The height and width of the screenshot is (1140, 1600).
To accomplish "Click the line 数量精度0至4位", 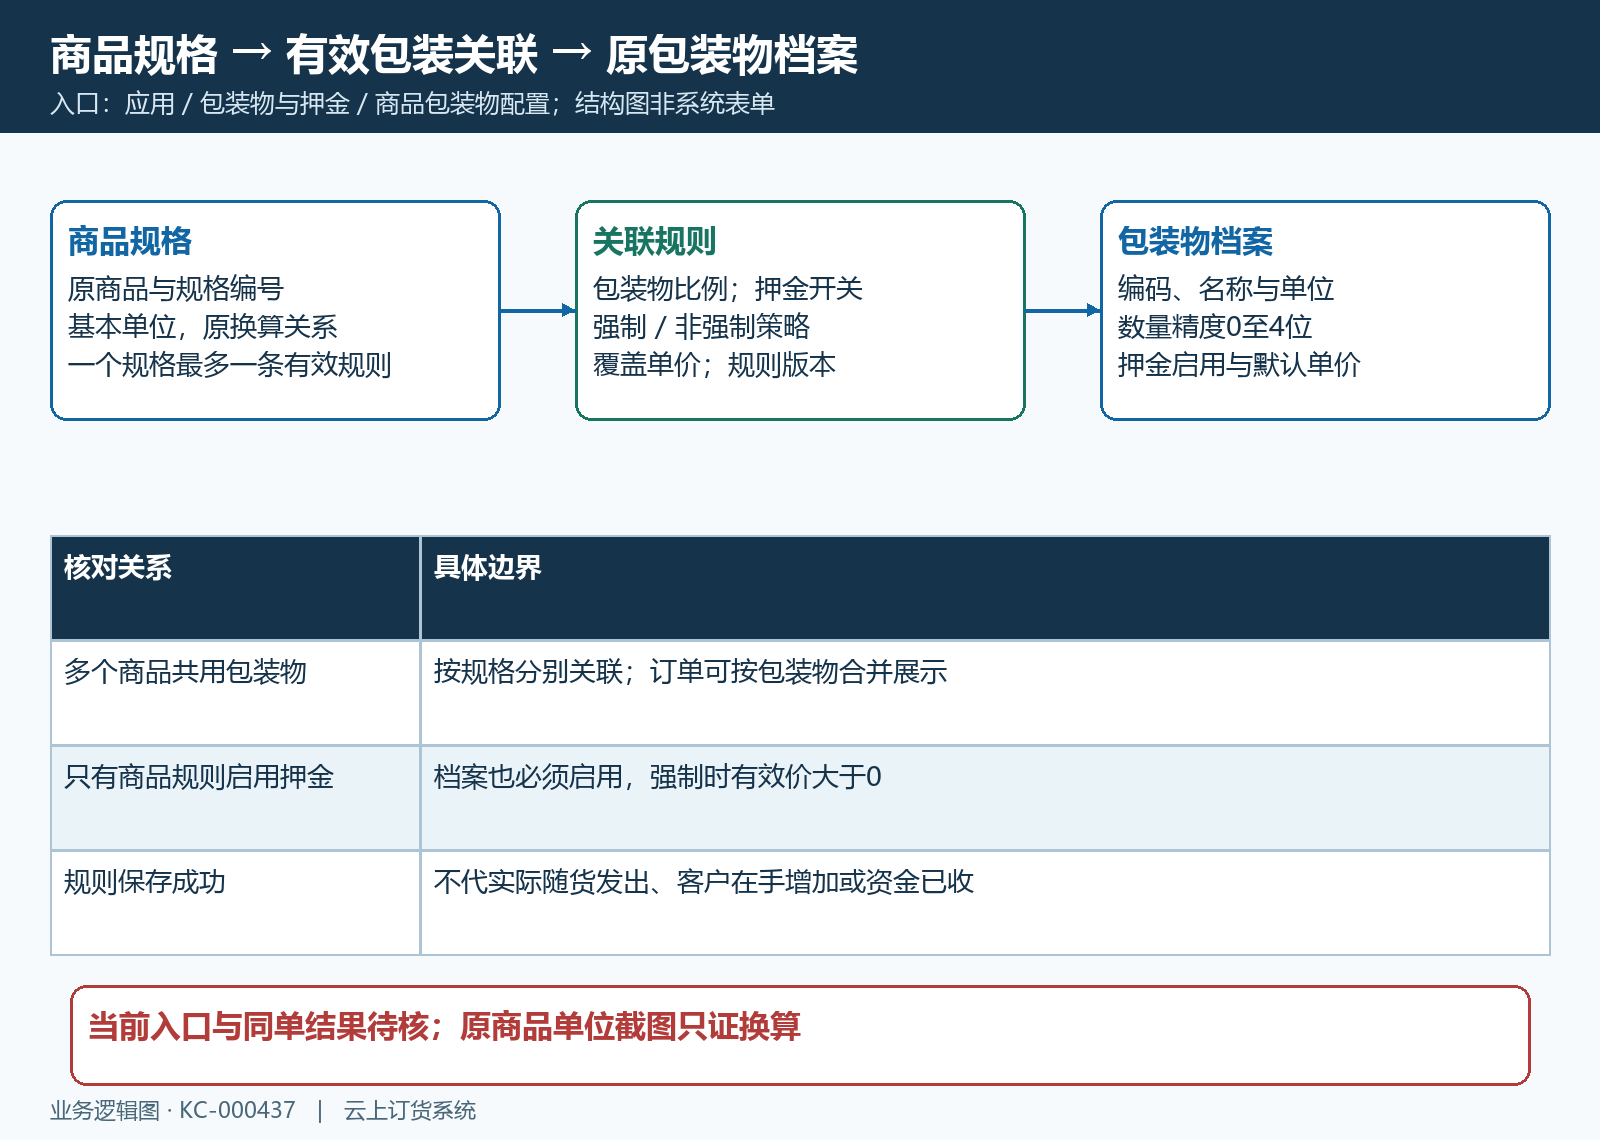I will pyautogui.click(x=1215, y=327).
